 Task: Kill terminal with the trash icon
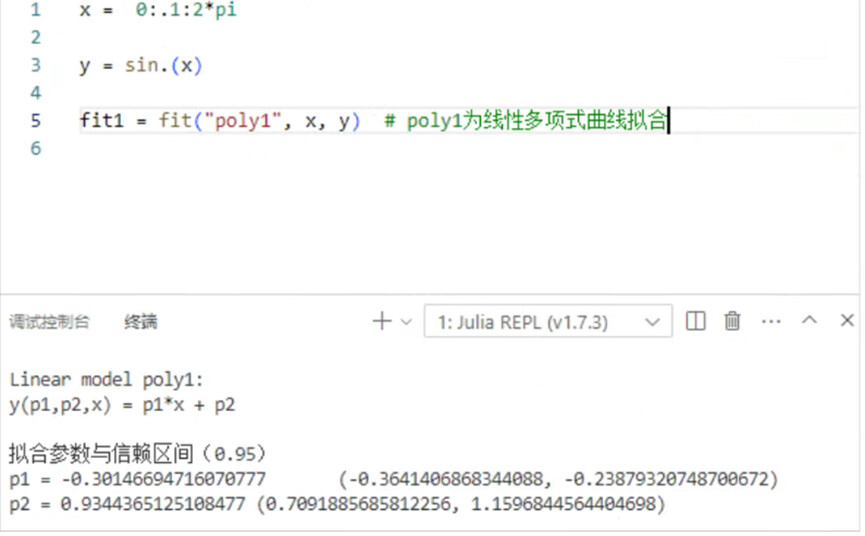[732, 321]
